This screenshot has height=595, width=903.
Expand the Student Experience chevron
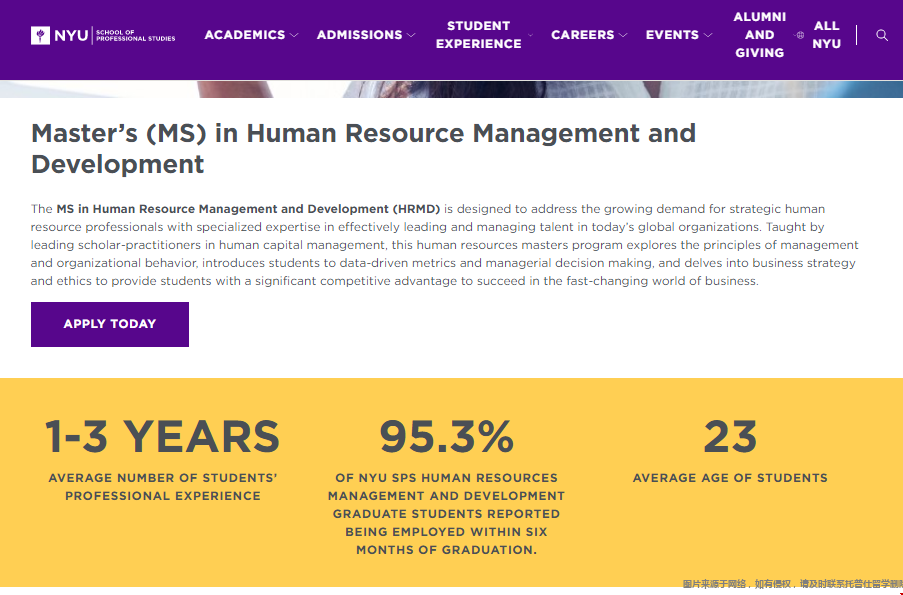pyautogui.click(x=530, y=35)
